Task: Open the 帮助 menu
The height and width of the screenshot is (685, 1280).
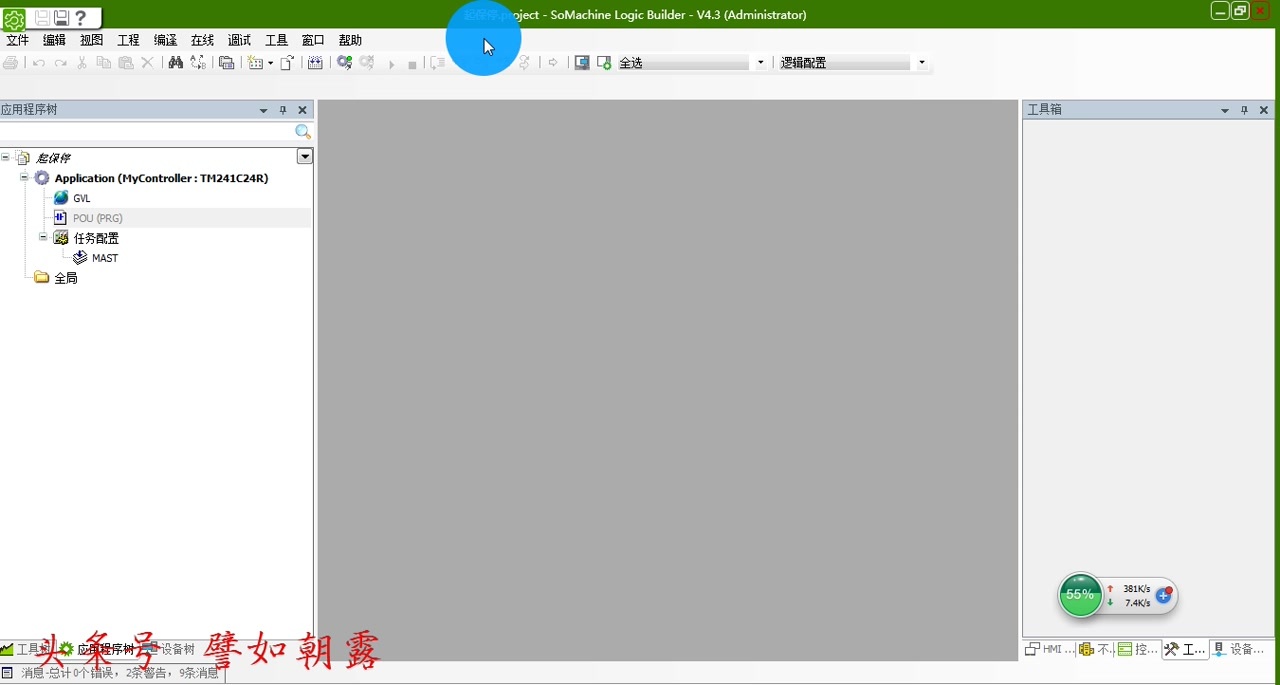Action: click(x=350, y=40)
